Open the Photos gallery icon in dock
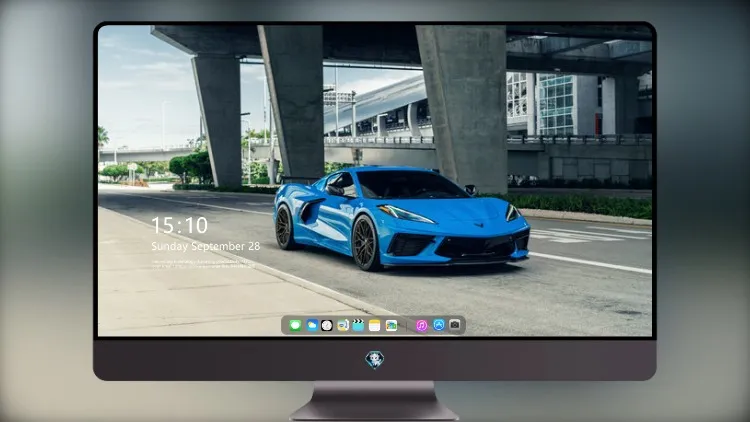This screenshot has width=750, height=422. [x=391, y=325]
